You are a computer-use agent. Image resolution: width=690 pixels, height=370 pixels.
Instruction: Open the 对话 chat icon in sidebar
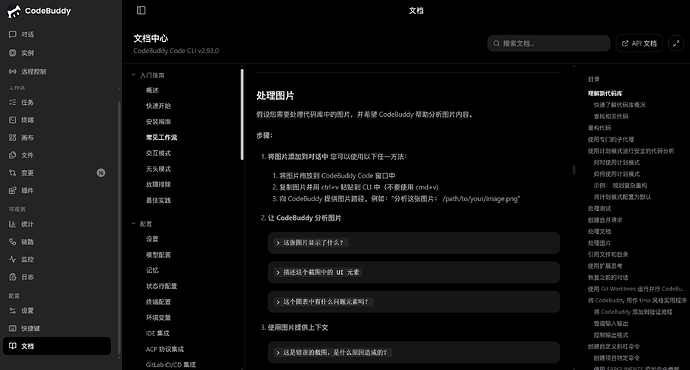tap(12, 34)
